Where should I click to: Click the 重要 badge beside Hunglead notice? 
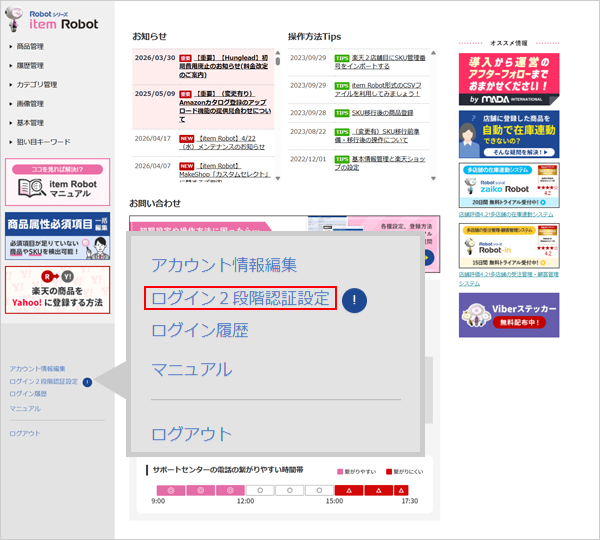pos(185,58)
